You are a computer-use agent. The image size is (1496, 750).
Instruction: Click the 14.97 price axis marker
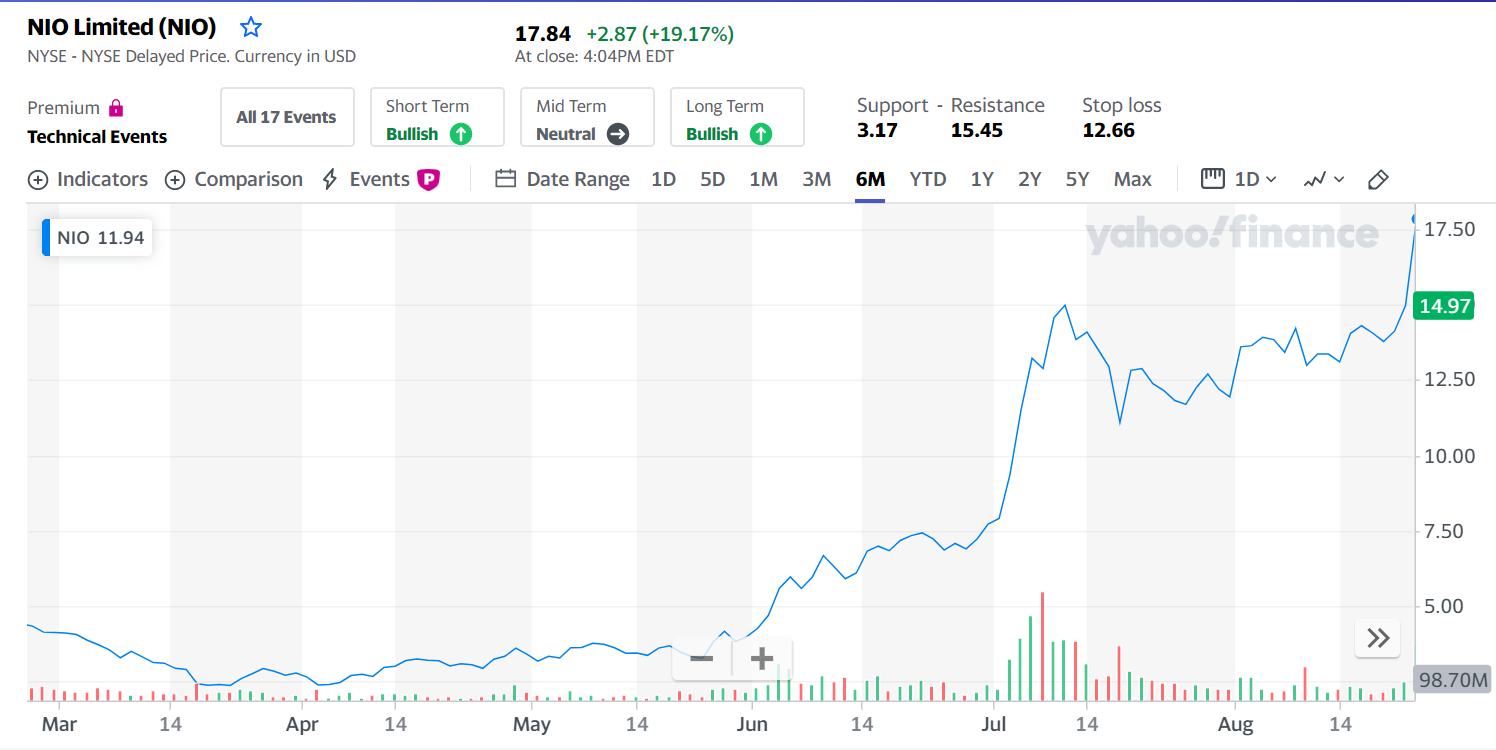coord(1445,306)
